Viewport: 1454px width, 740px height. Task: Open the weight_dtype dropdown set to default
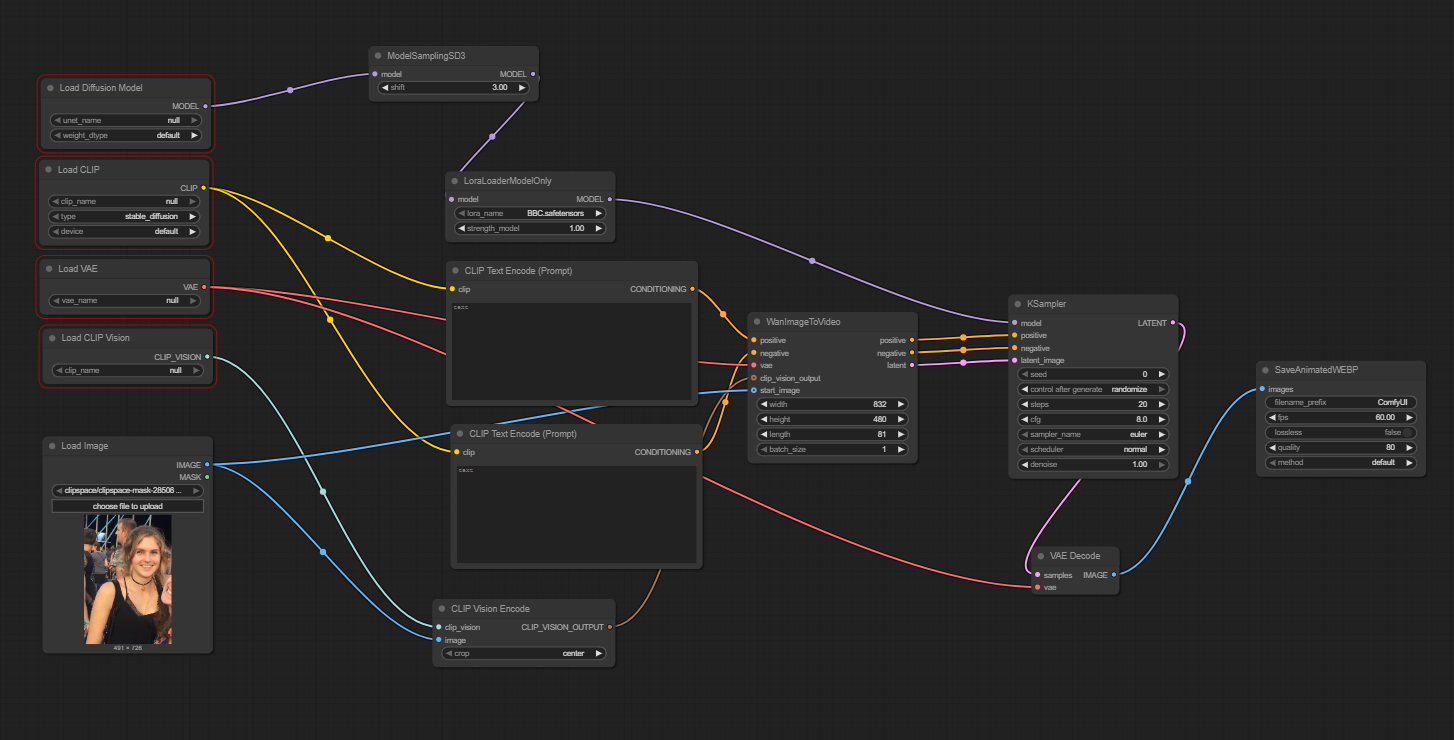tap(126, 135)
